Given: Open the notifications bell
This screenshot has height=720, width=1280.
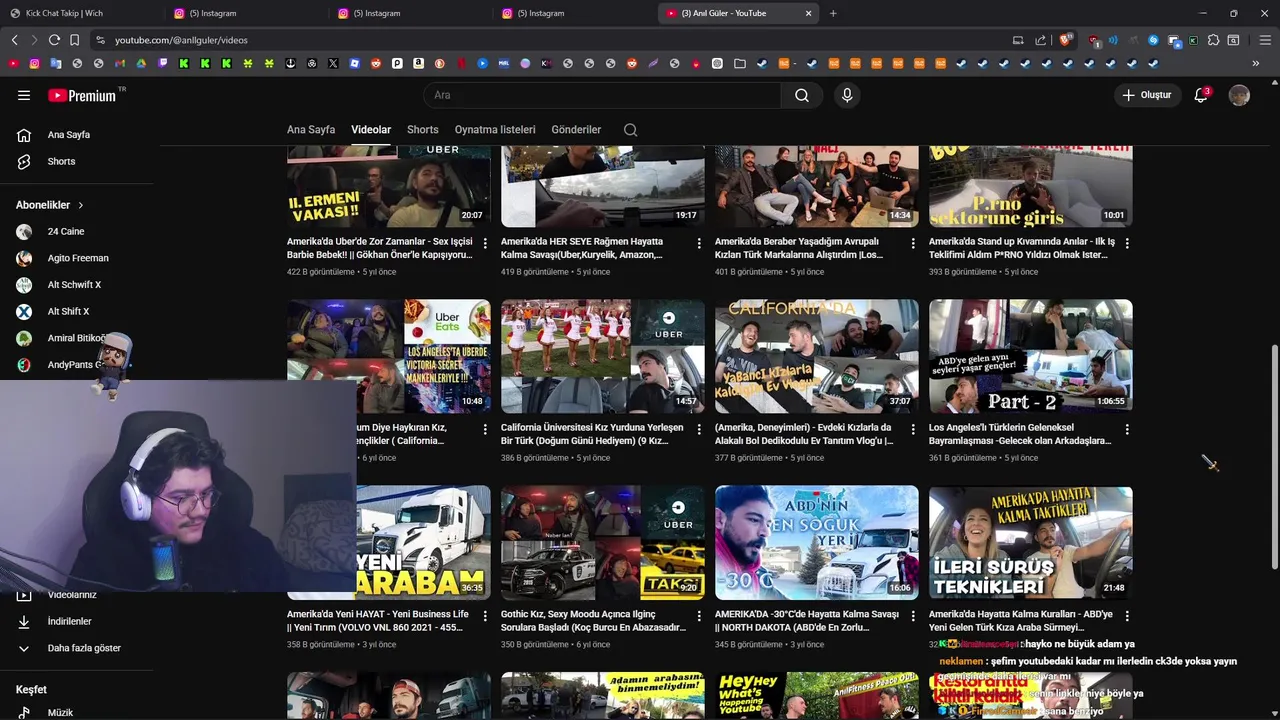Looking at the screenshot, I should coord(1201,95).
